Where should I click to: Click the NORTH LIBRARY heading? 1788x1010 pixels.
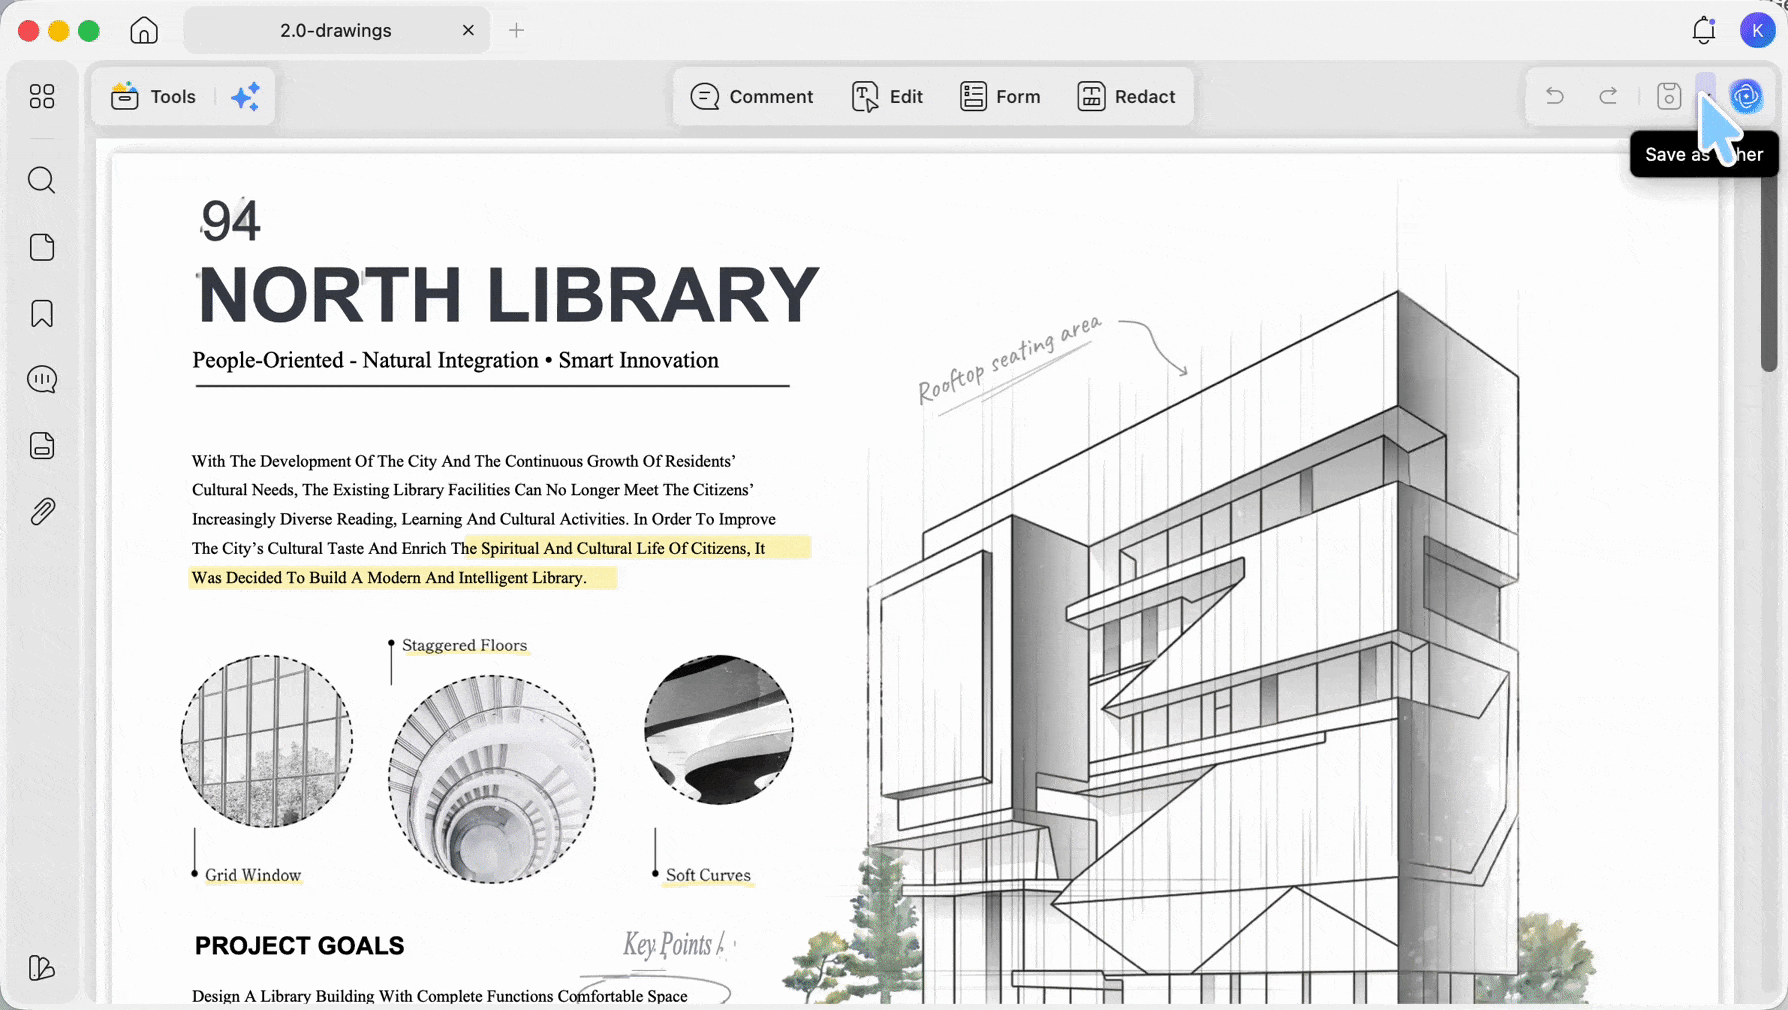coord(508,295)
